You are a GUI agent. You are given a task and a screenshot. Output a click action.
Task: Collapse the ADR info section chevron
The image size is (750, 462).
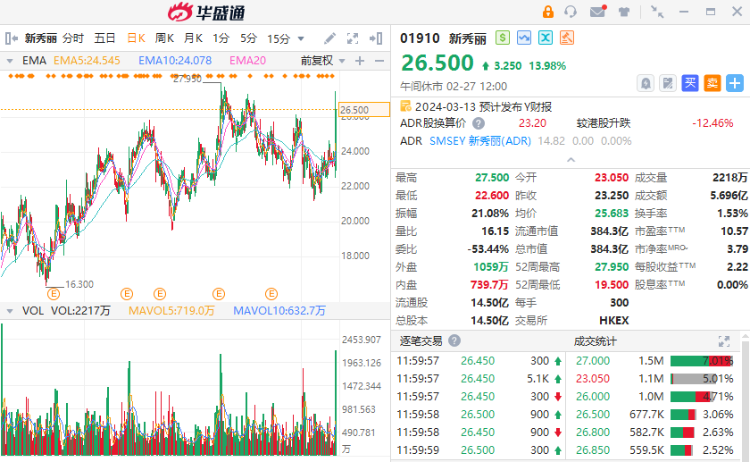[x=571, y=160]
